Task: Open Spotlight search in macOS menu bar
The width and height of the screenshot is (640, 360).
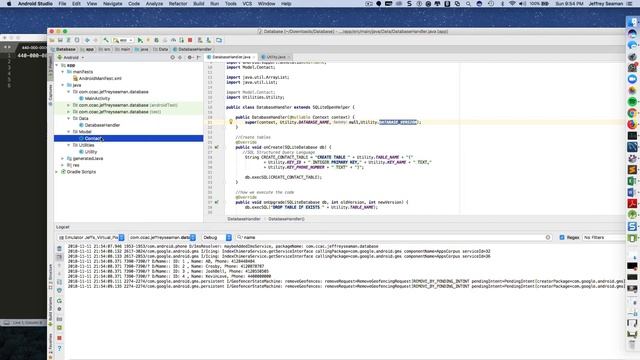Action: [x=468, y=4]
